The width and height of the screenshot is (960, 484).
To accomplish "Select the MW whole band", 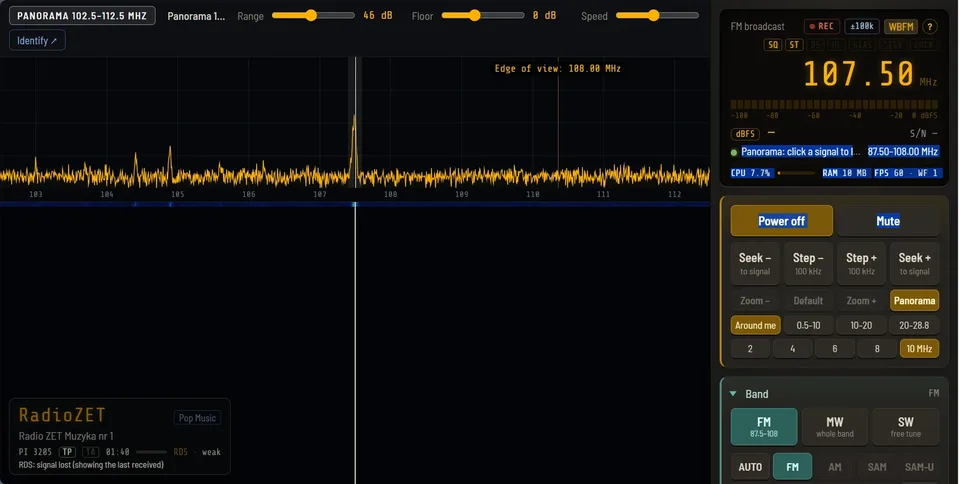I will click(x=834, y=426).
